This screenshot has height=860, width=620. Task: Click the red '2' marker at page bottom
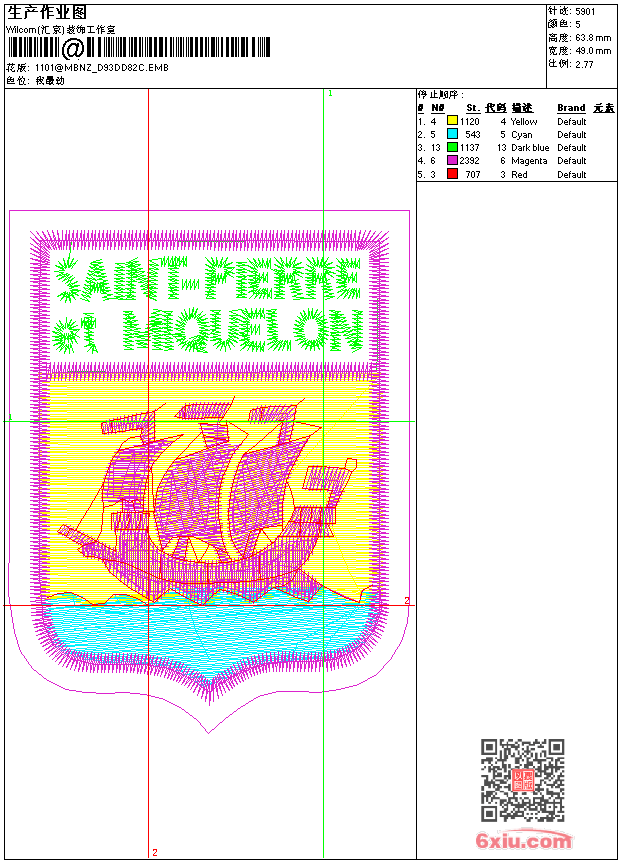[155, 852]
